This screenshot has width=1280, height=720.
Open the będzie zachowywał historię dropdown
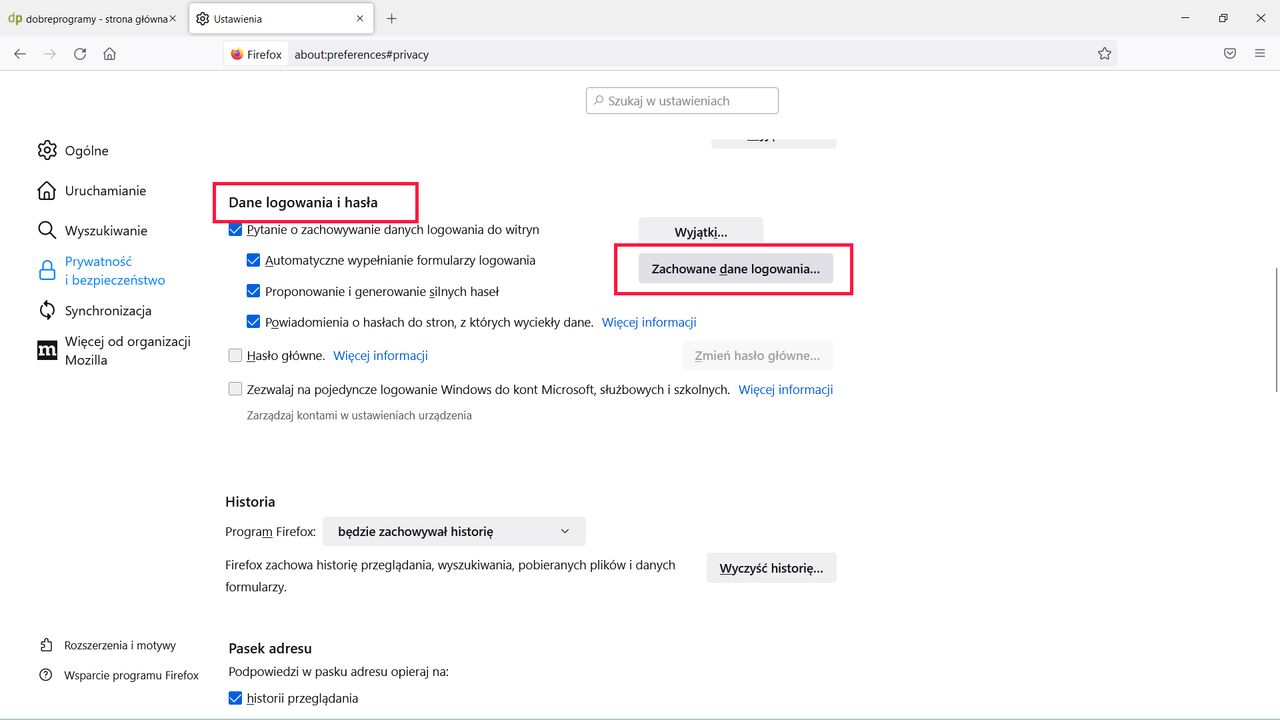click(x=453, y=531)
